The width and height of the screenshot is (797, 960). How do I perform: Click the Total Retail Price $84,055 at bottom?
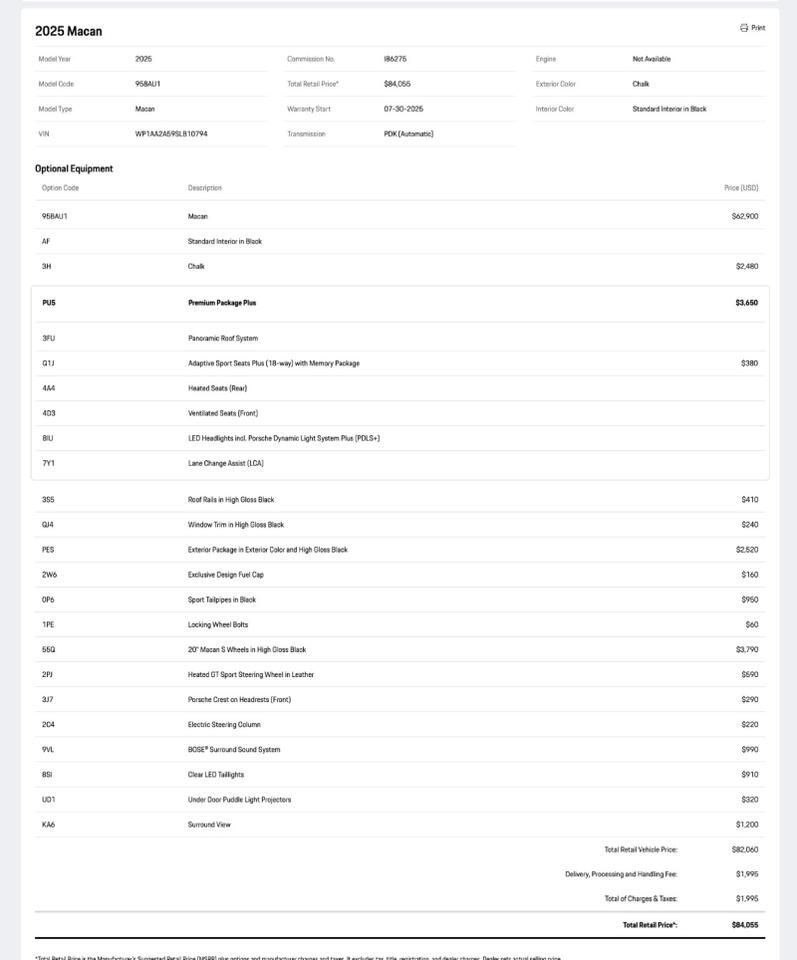tap(745, 925)
